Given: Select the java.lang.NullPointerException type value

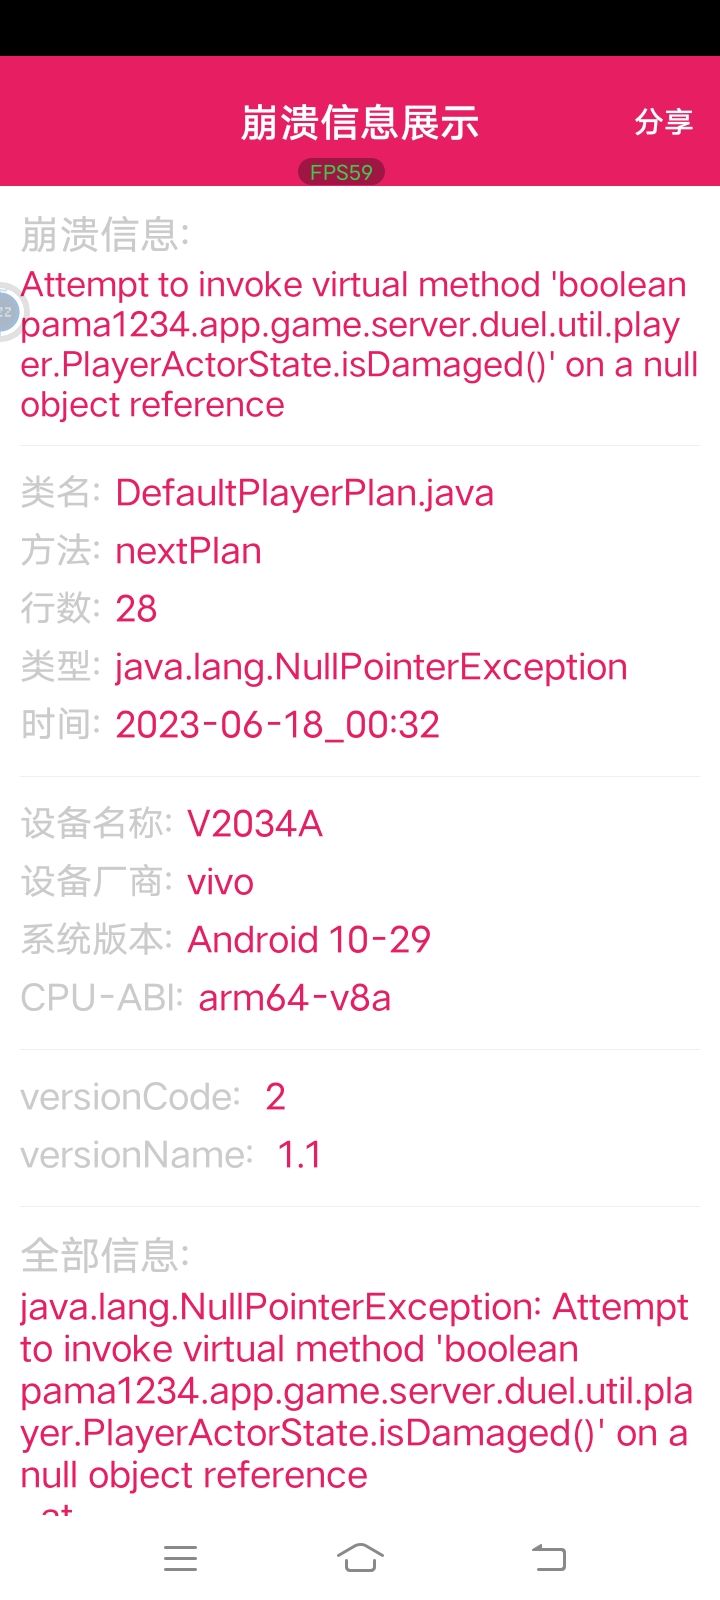Looking at the screenshot, I should click(x=371, y=667).
